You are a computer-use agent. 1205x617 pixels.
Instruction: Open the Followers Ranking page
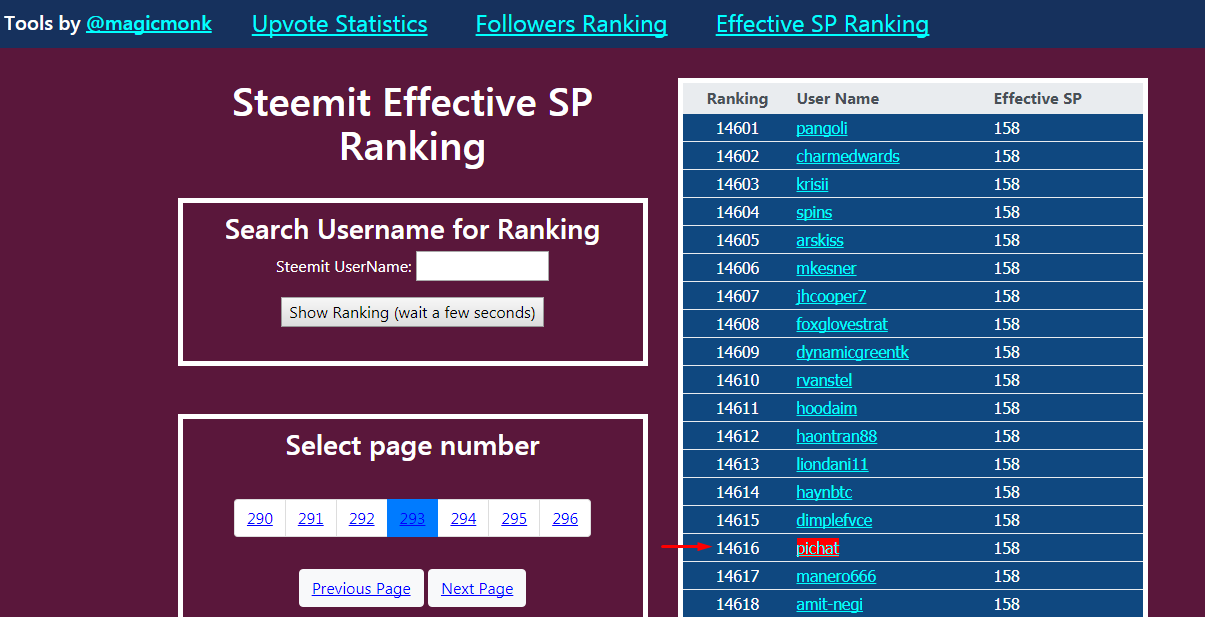(572, 24)
